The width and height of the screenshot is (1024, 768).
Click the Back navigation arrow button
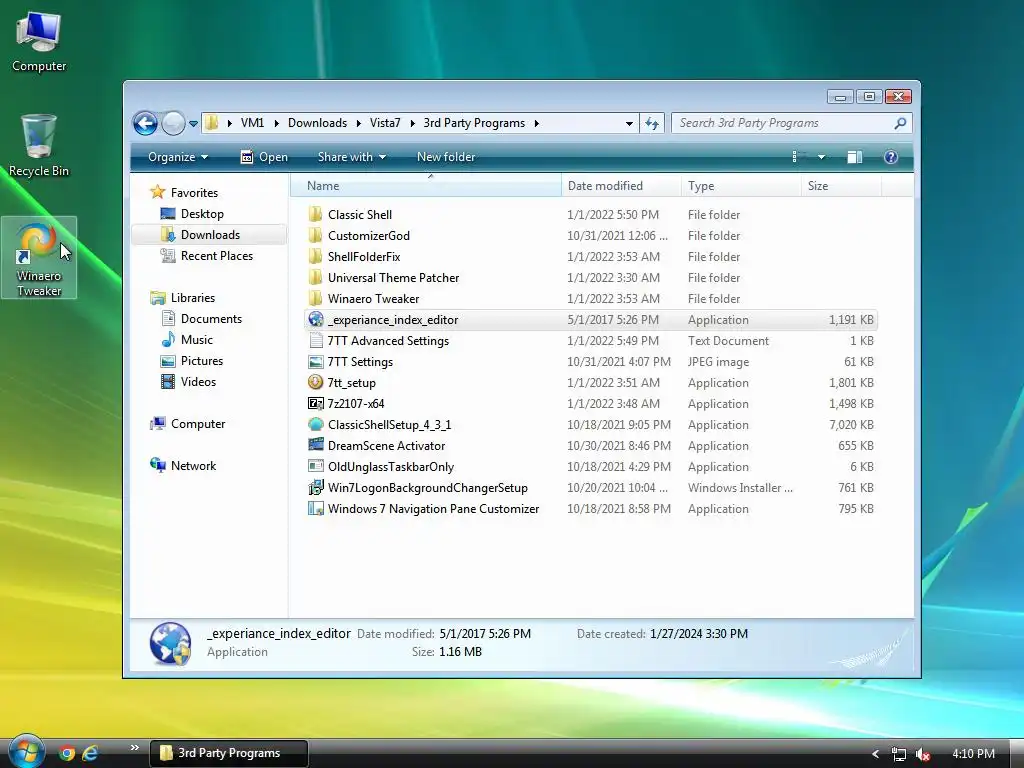145,123
